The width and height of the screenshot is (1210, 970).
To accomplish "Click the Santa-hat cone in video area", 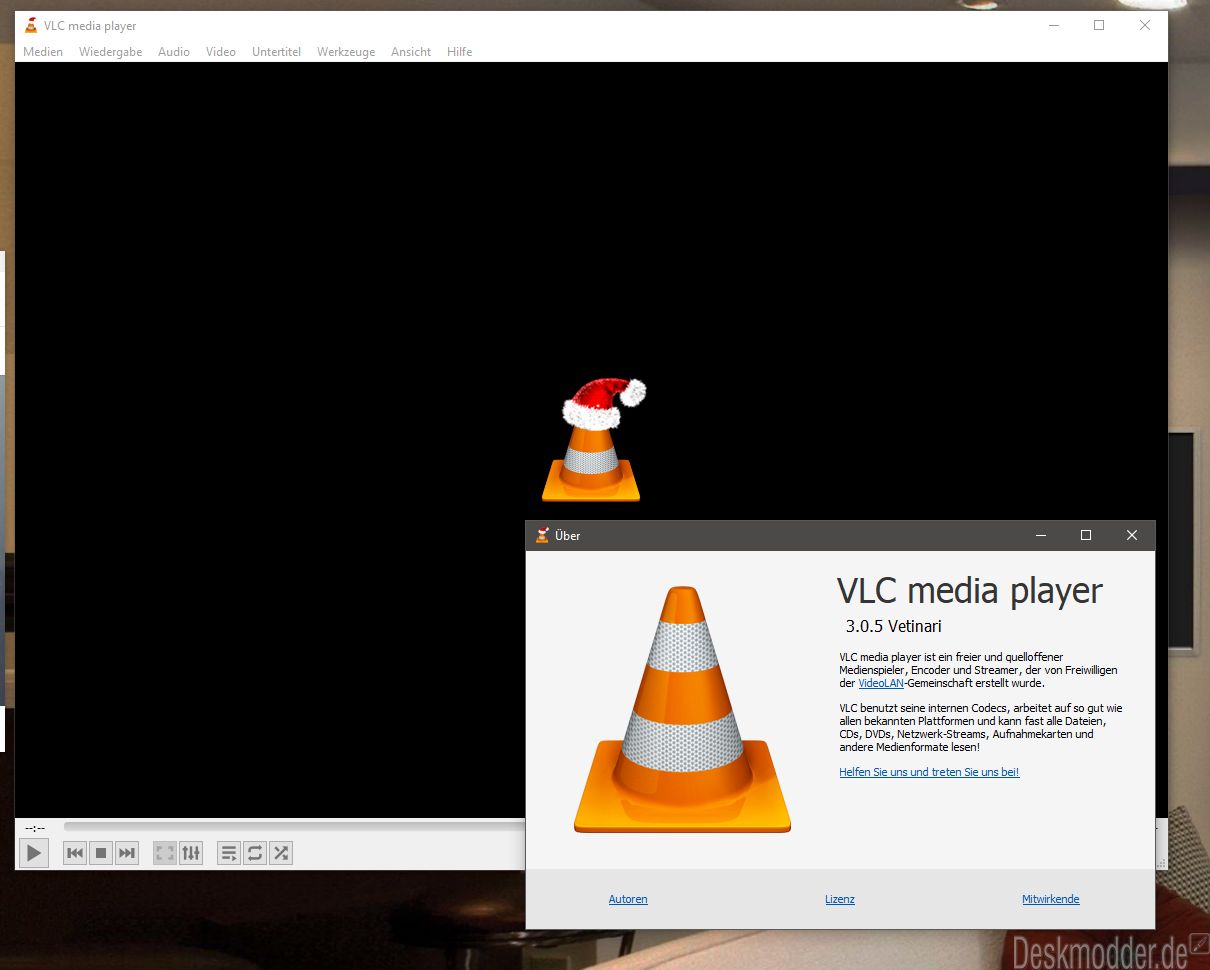I will pyautogui.click(x=594, y=440).
